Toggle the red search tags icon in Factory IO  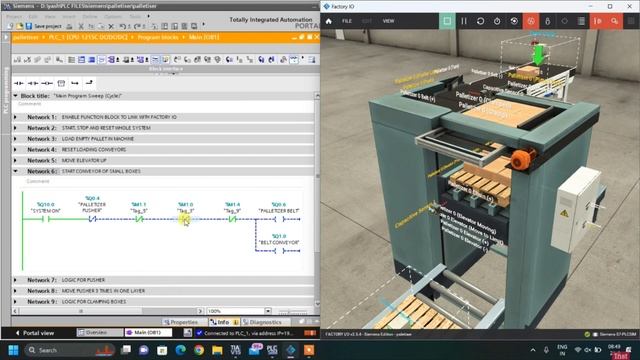[x=615, y=21]
